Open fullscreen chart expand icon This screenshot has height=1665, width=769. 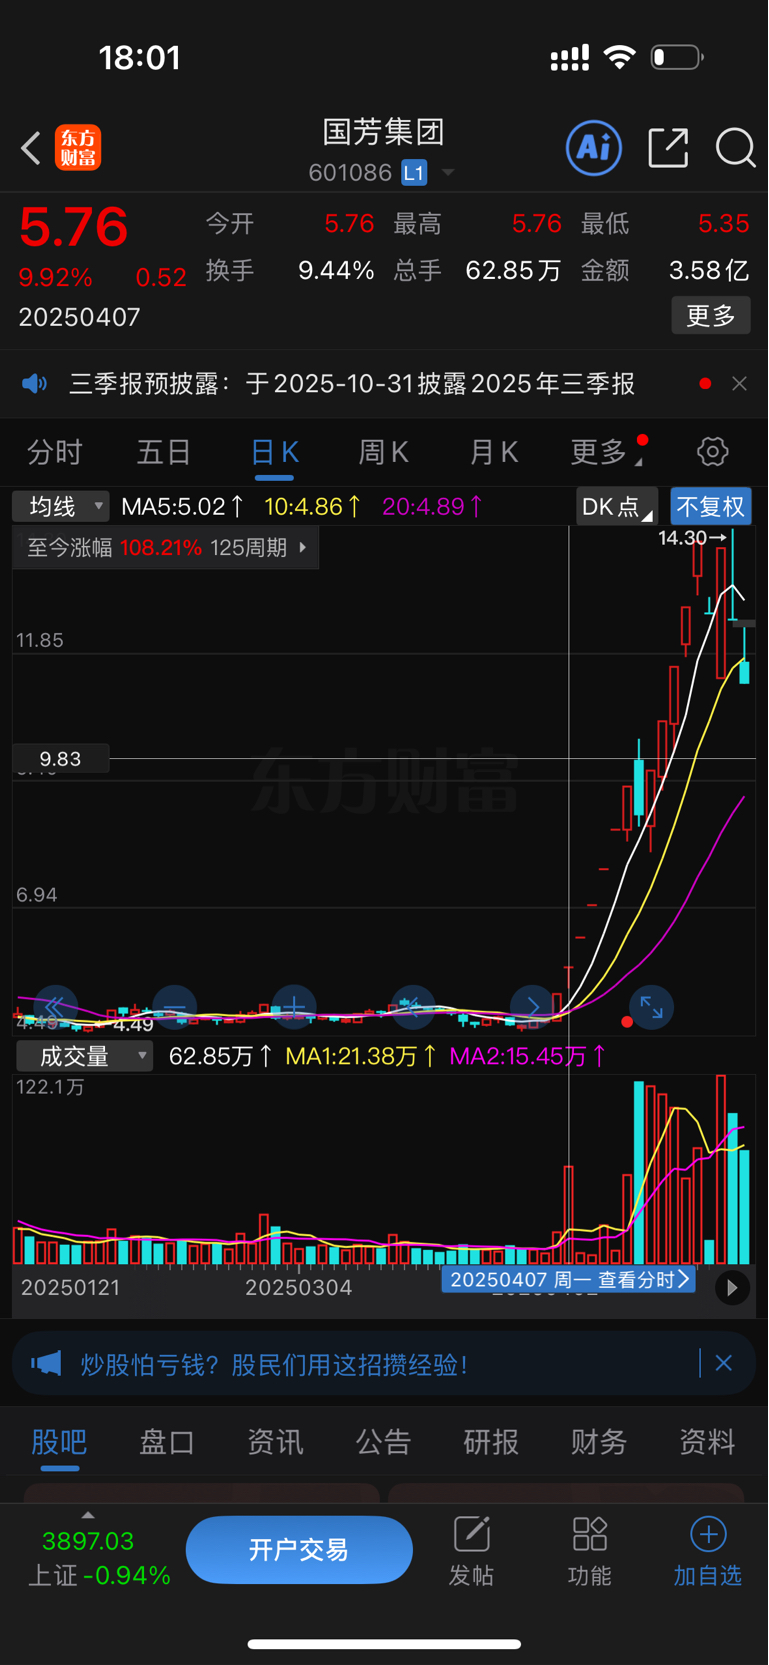click(651, 1007)
